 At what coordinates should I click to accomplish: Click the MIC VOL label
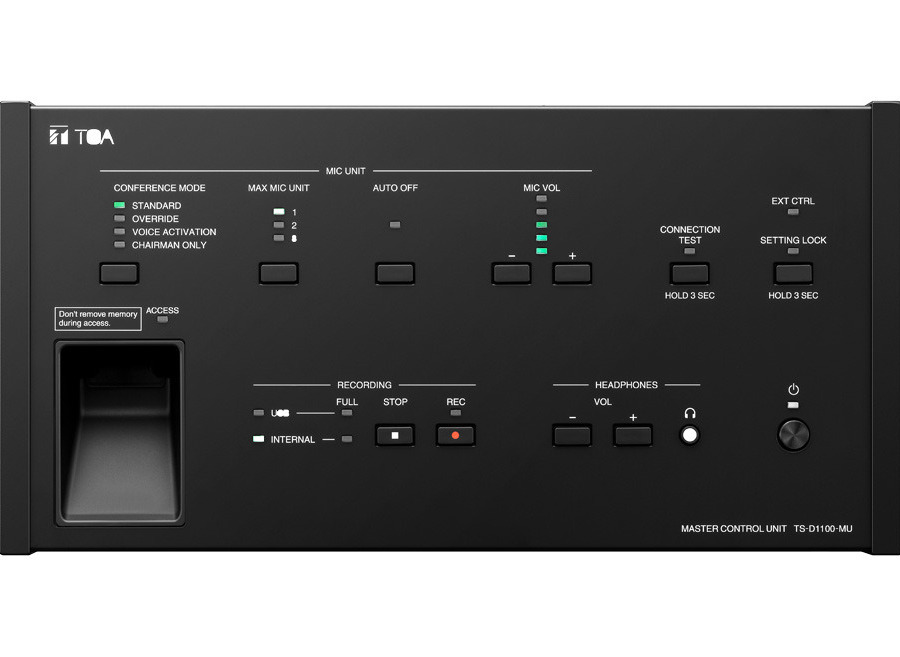542,188
